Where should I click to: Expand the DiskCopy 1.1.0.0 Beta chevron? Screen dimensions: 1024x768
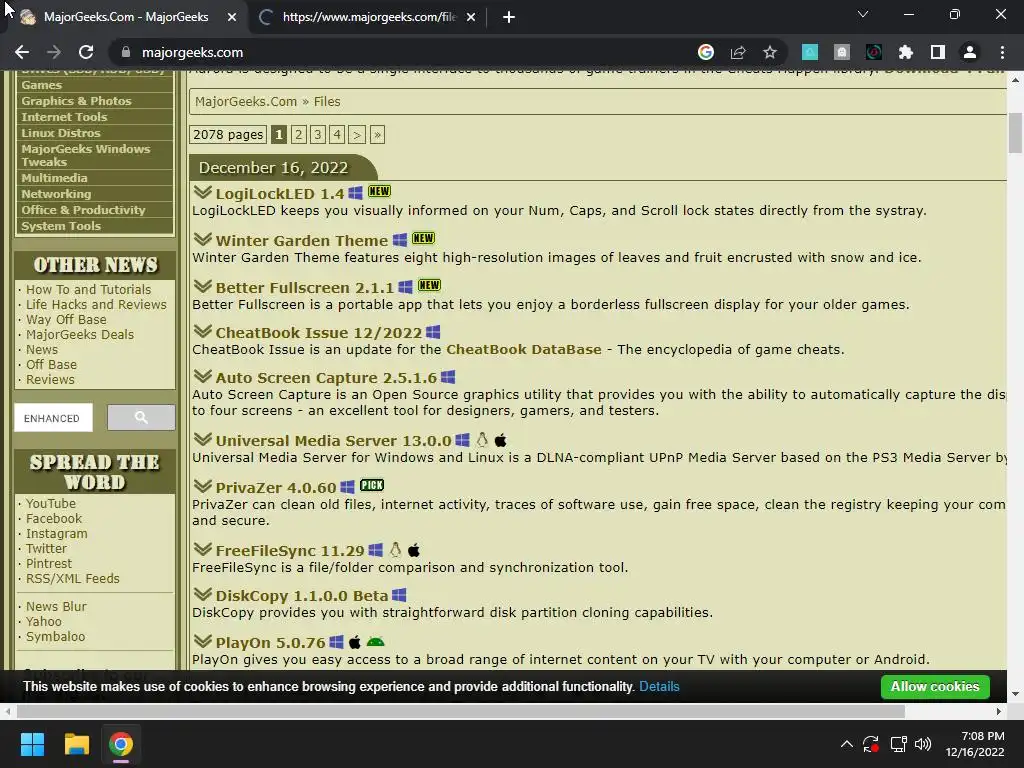202,594
